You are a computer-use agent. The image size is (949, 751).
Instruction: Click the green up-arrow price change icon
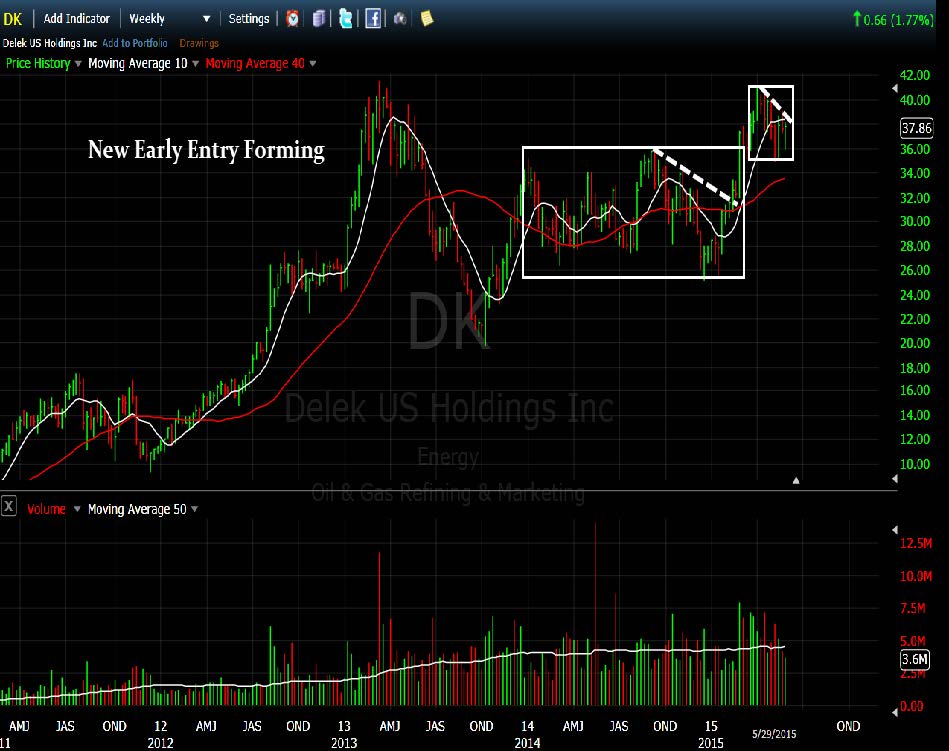pos(857,19)
